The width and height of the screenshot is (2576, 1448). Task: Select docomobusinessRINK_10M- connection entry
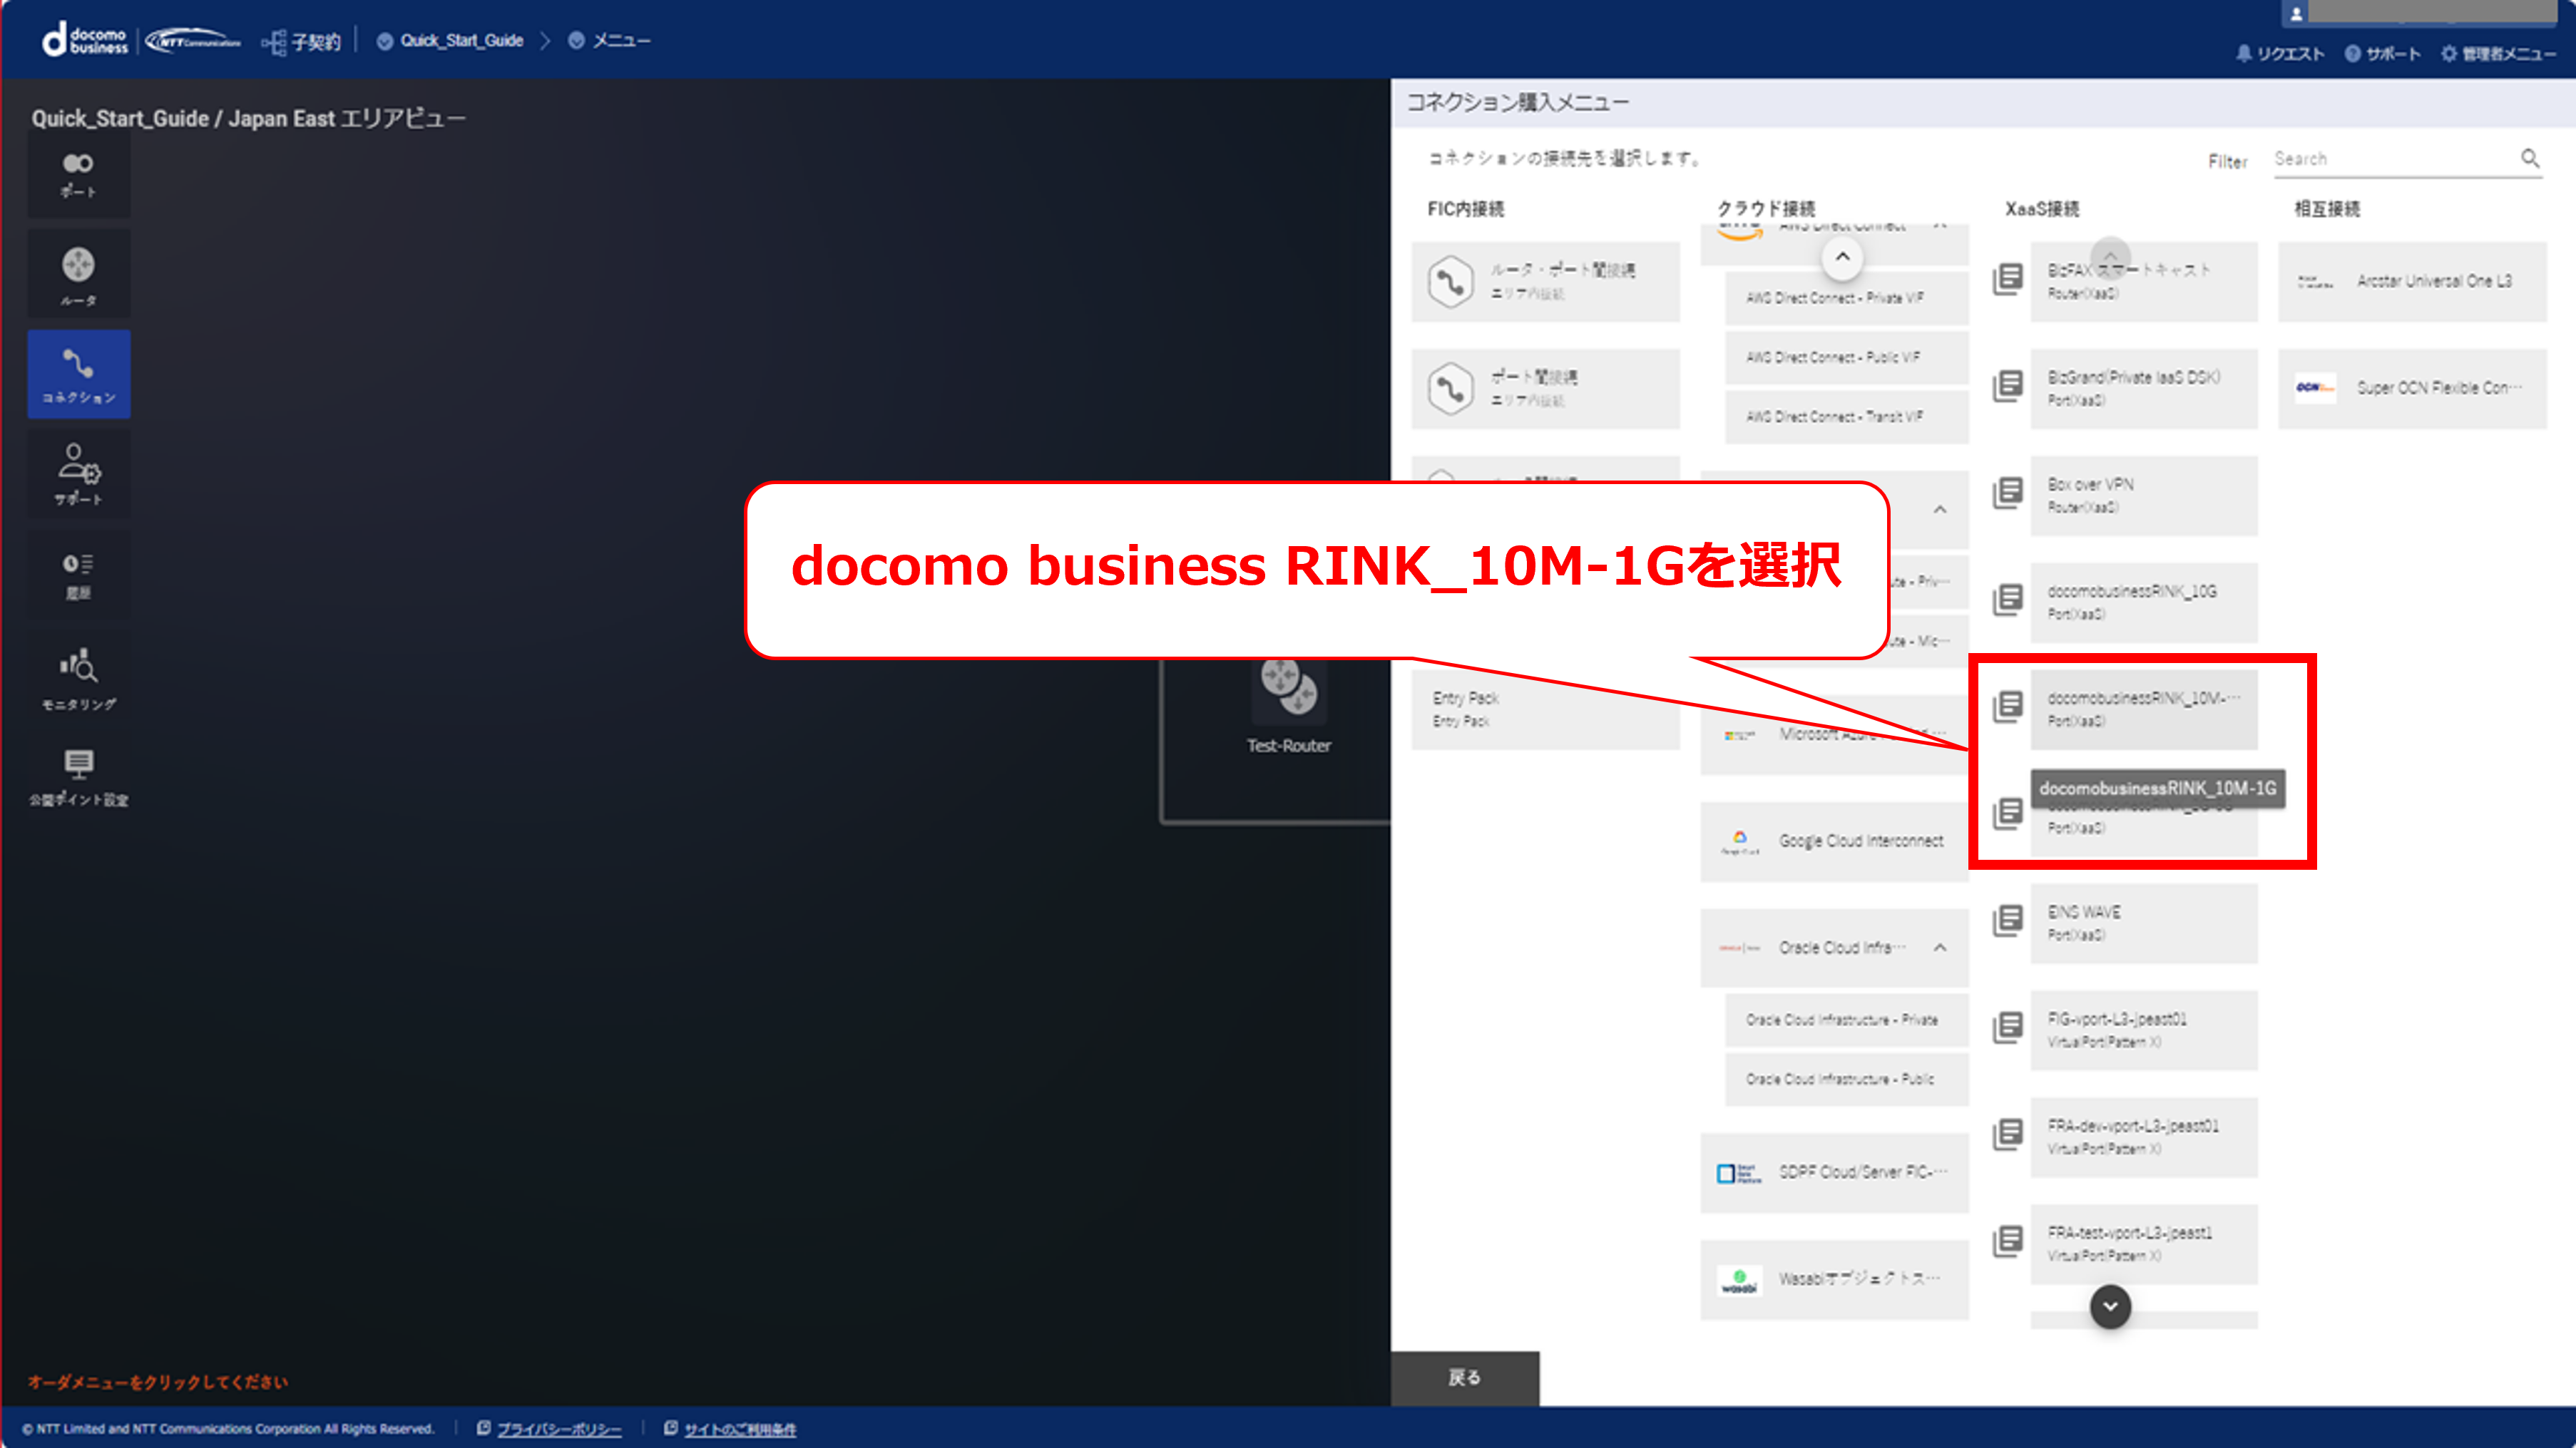pyautogui.click(x=2144, y=709)
